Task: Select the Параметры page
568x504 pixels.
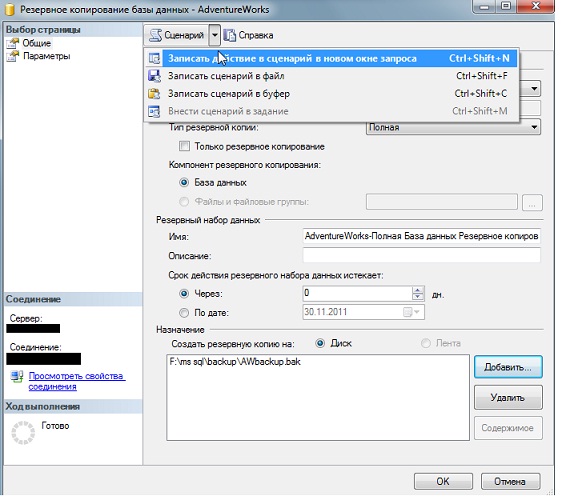Action: pyautogui.click(x=46, y=56)
